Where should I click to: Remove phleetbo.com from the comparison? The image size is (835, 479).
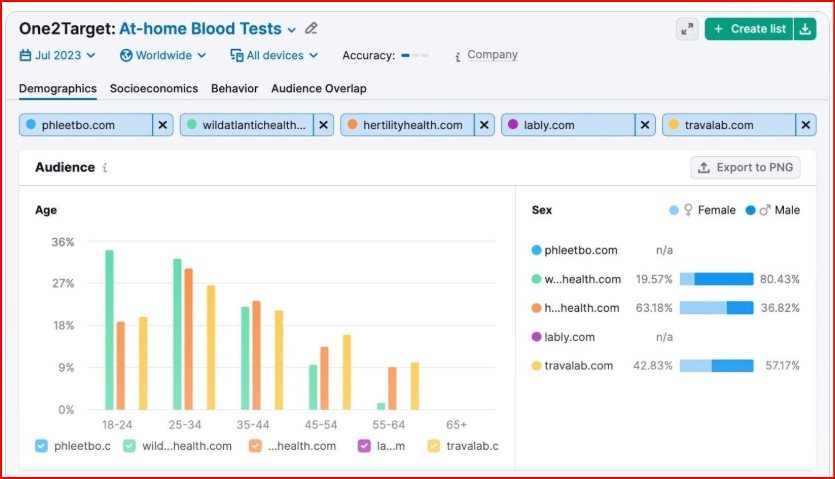(162, 125)
